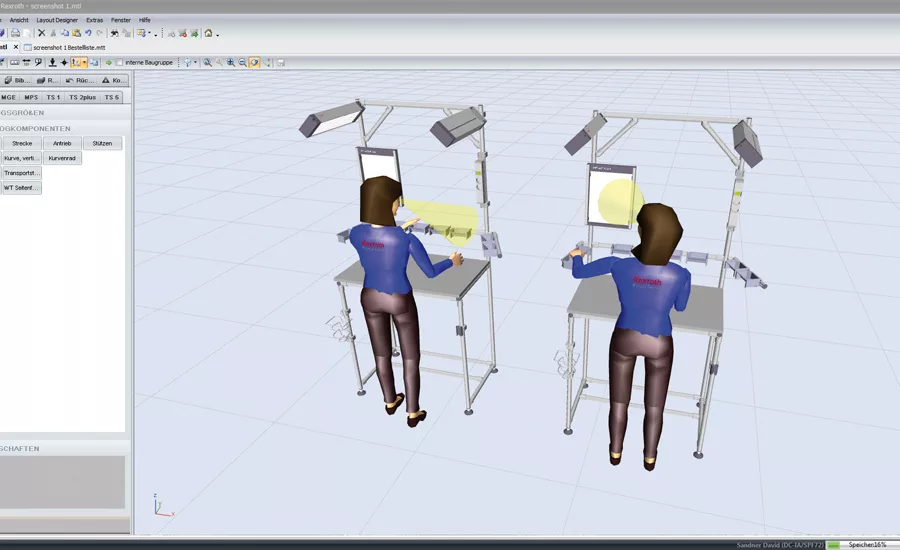900x550 pixels.
Task: Click the Home house icon
Action: [208, 33]
